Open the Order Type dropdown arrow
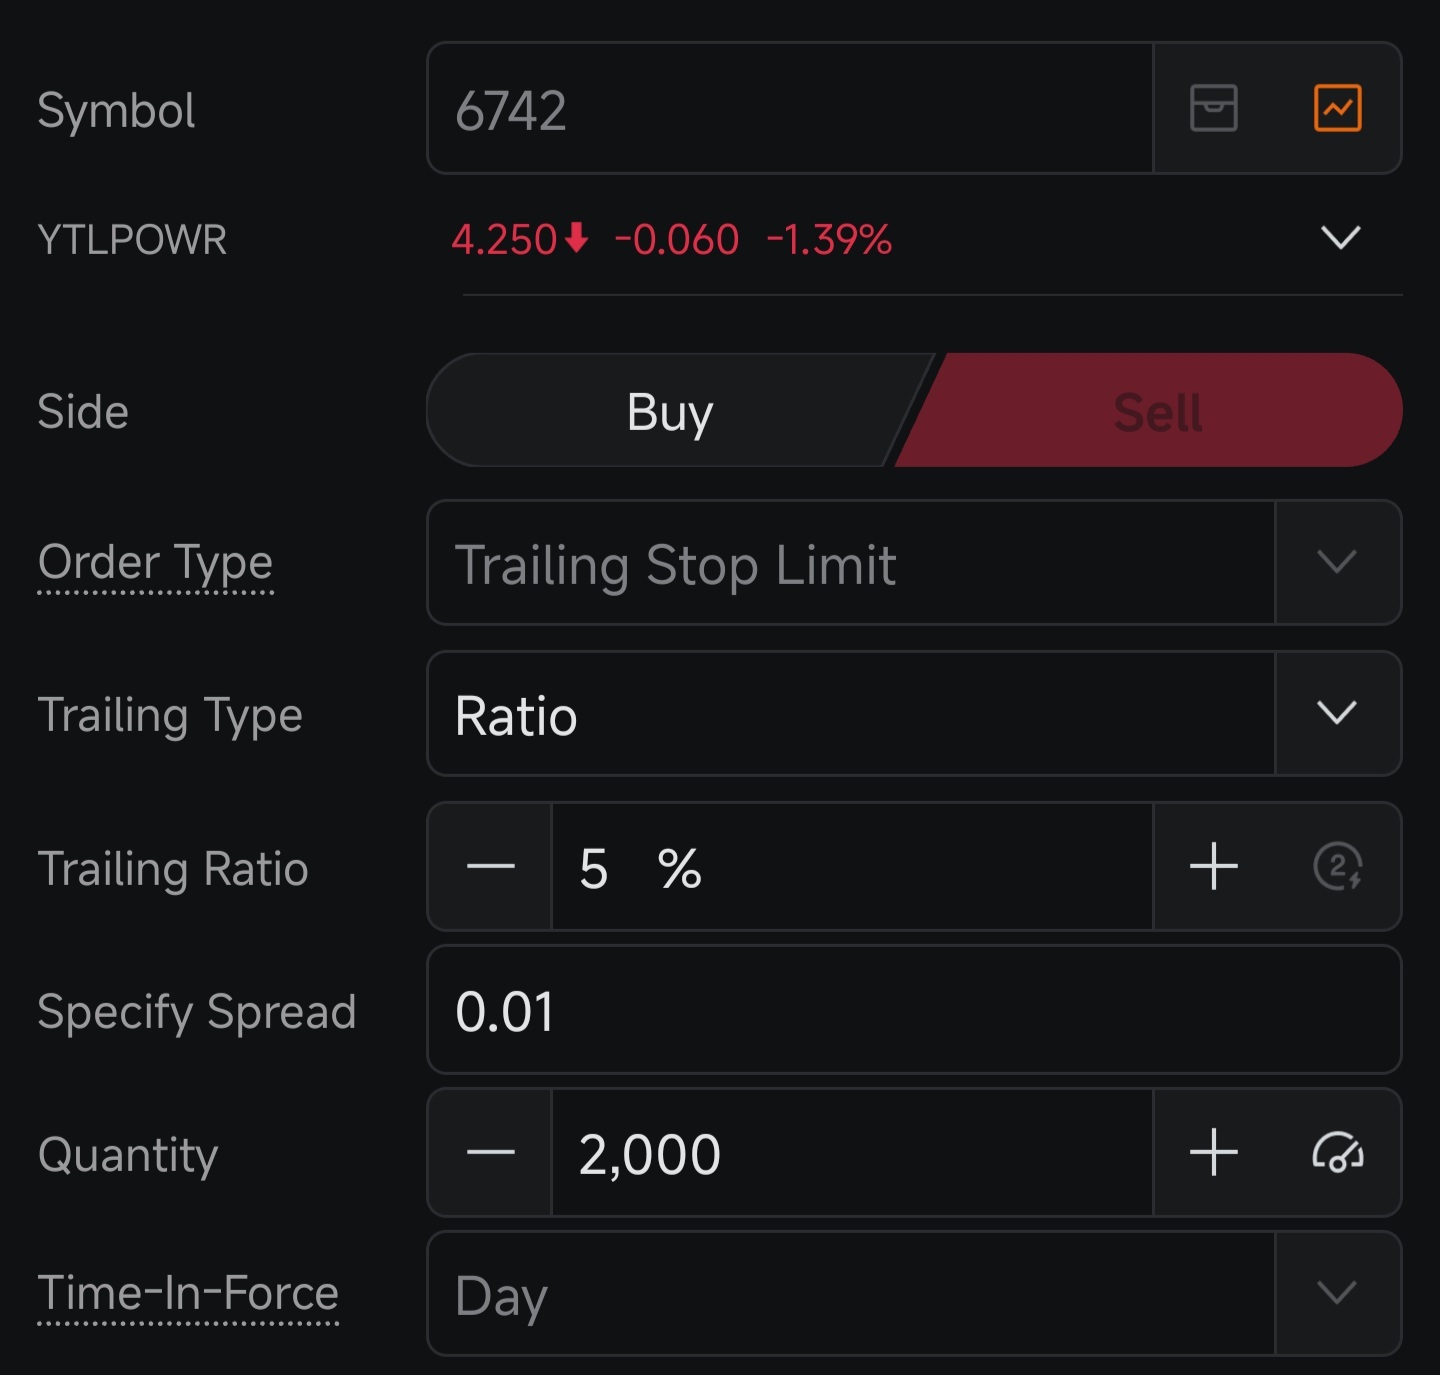This screenshot has height=1375, width=1440. tap(1338, 563)
